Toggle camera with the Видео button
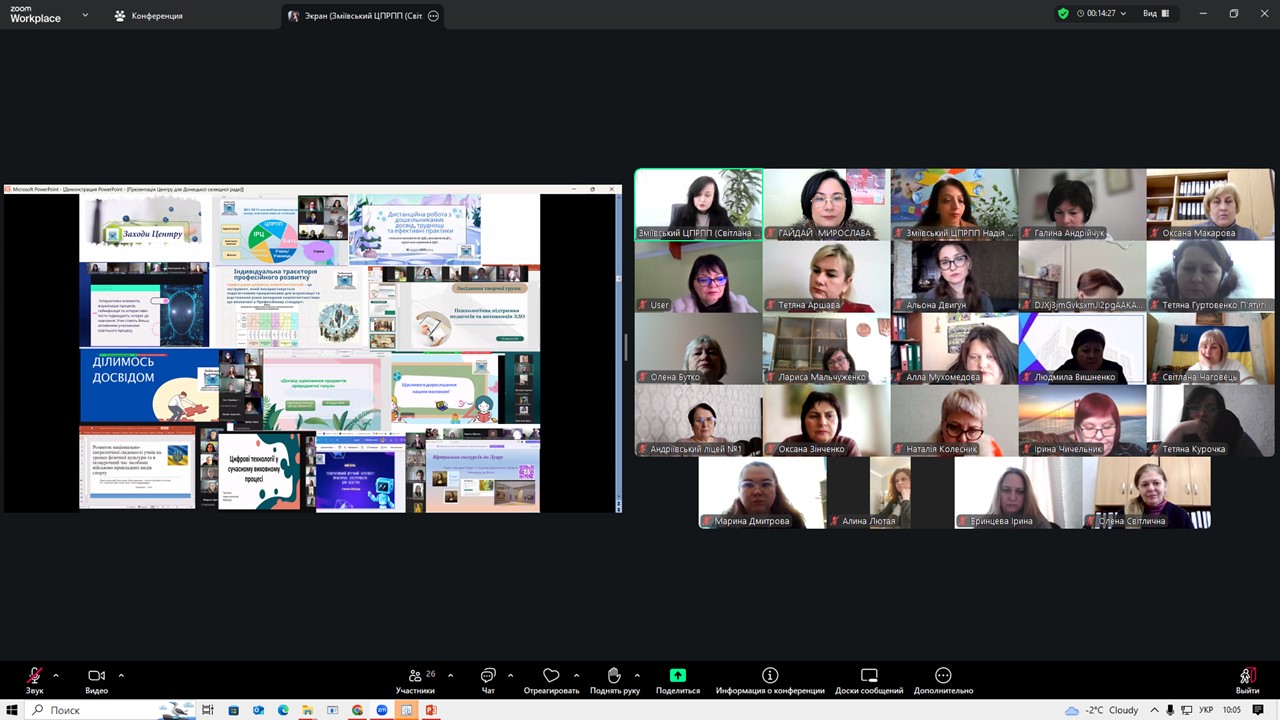The height and width of the screenshot is (720, 1280). pos(96,677)
